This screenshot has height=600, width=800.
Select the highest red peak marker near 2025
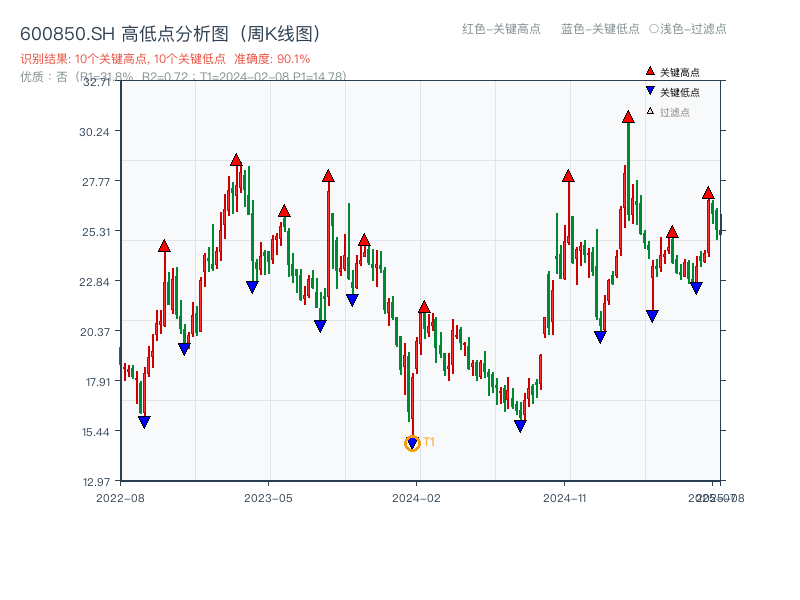tap(630, 118)
